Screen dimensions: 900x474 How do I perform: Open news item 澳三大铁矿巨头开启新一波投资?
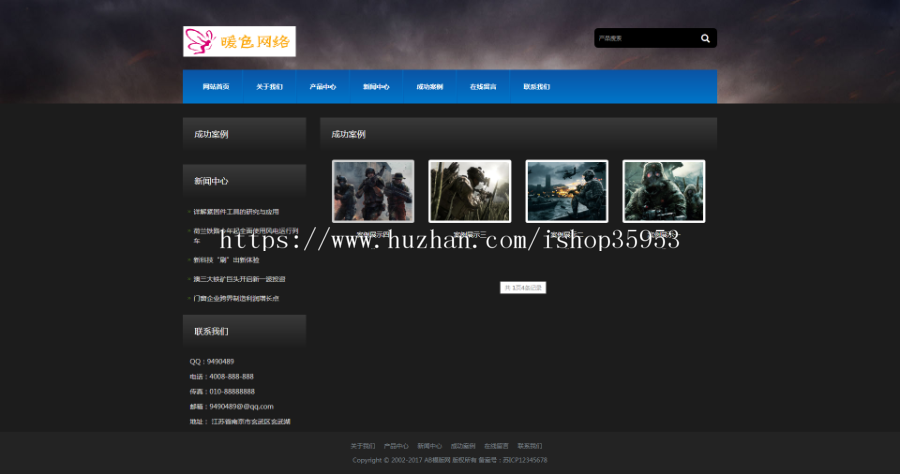(x=239, y=279)
